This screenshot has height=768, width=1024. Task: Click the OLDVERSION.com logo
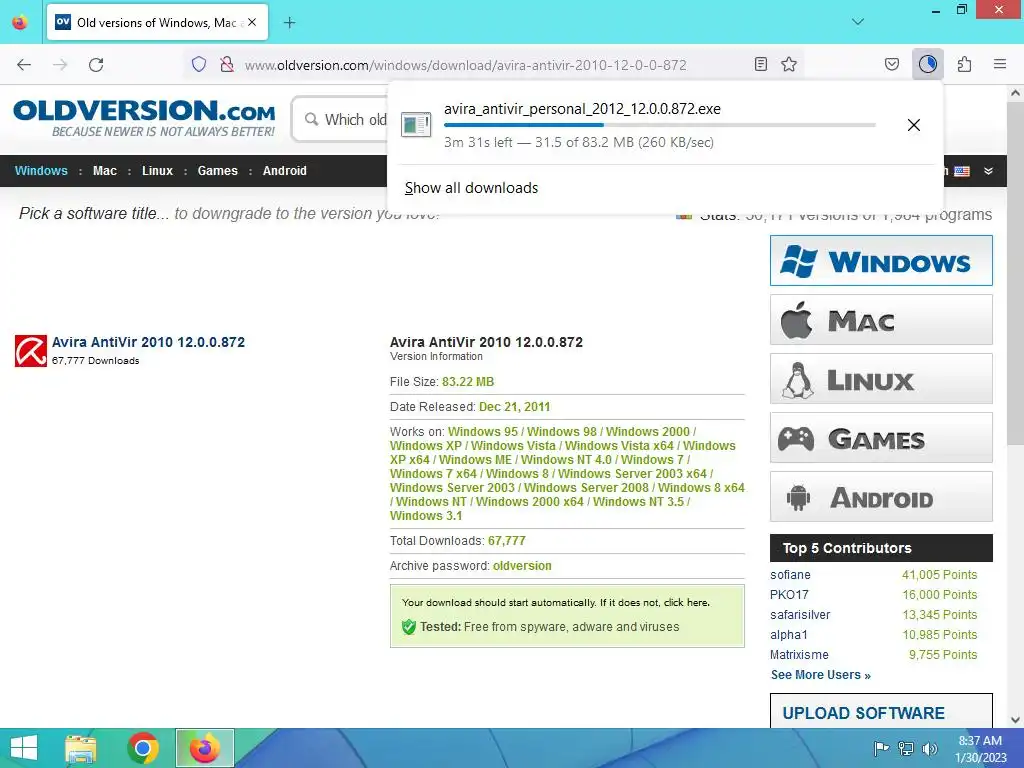[144, 118]
